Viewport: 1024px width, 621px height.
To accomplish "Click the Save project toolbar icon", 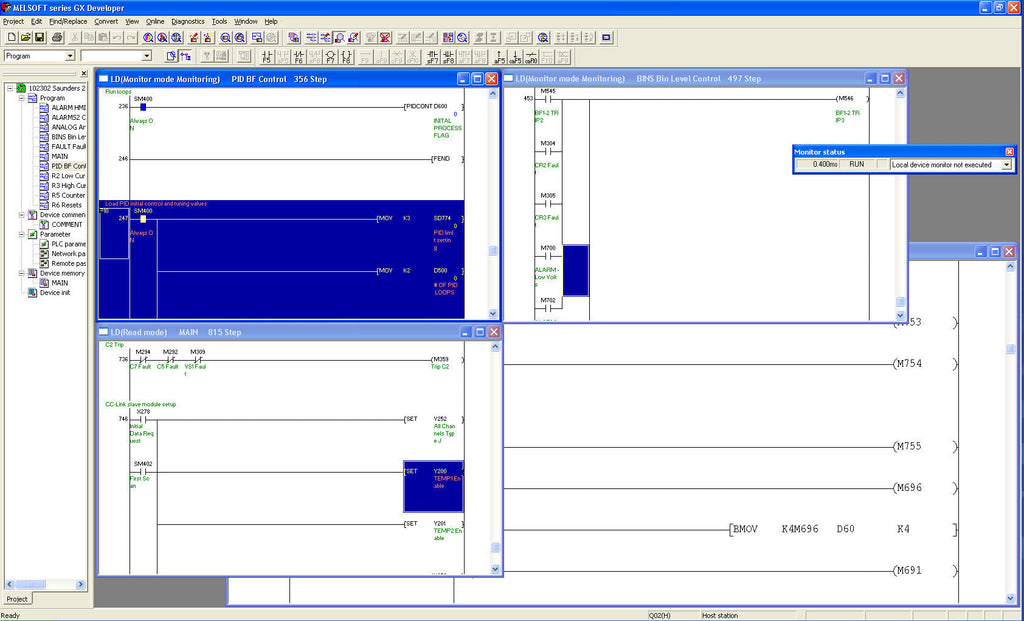I will [x=42, y=37].
